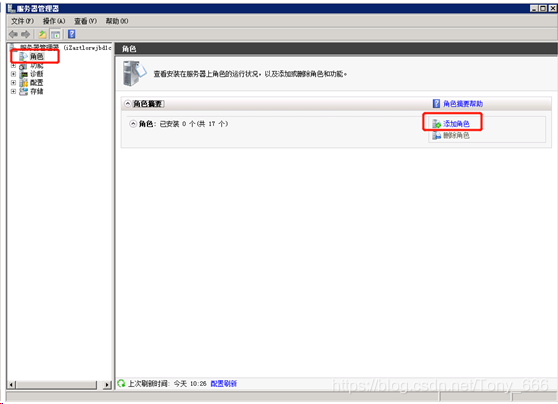Screen dimensions: 558x404
Task: Click the 添加角色 icon
Action: tap(436, 124)
